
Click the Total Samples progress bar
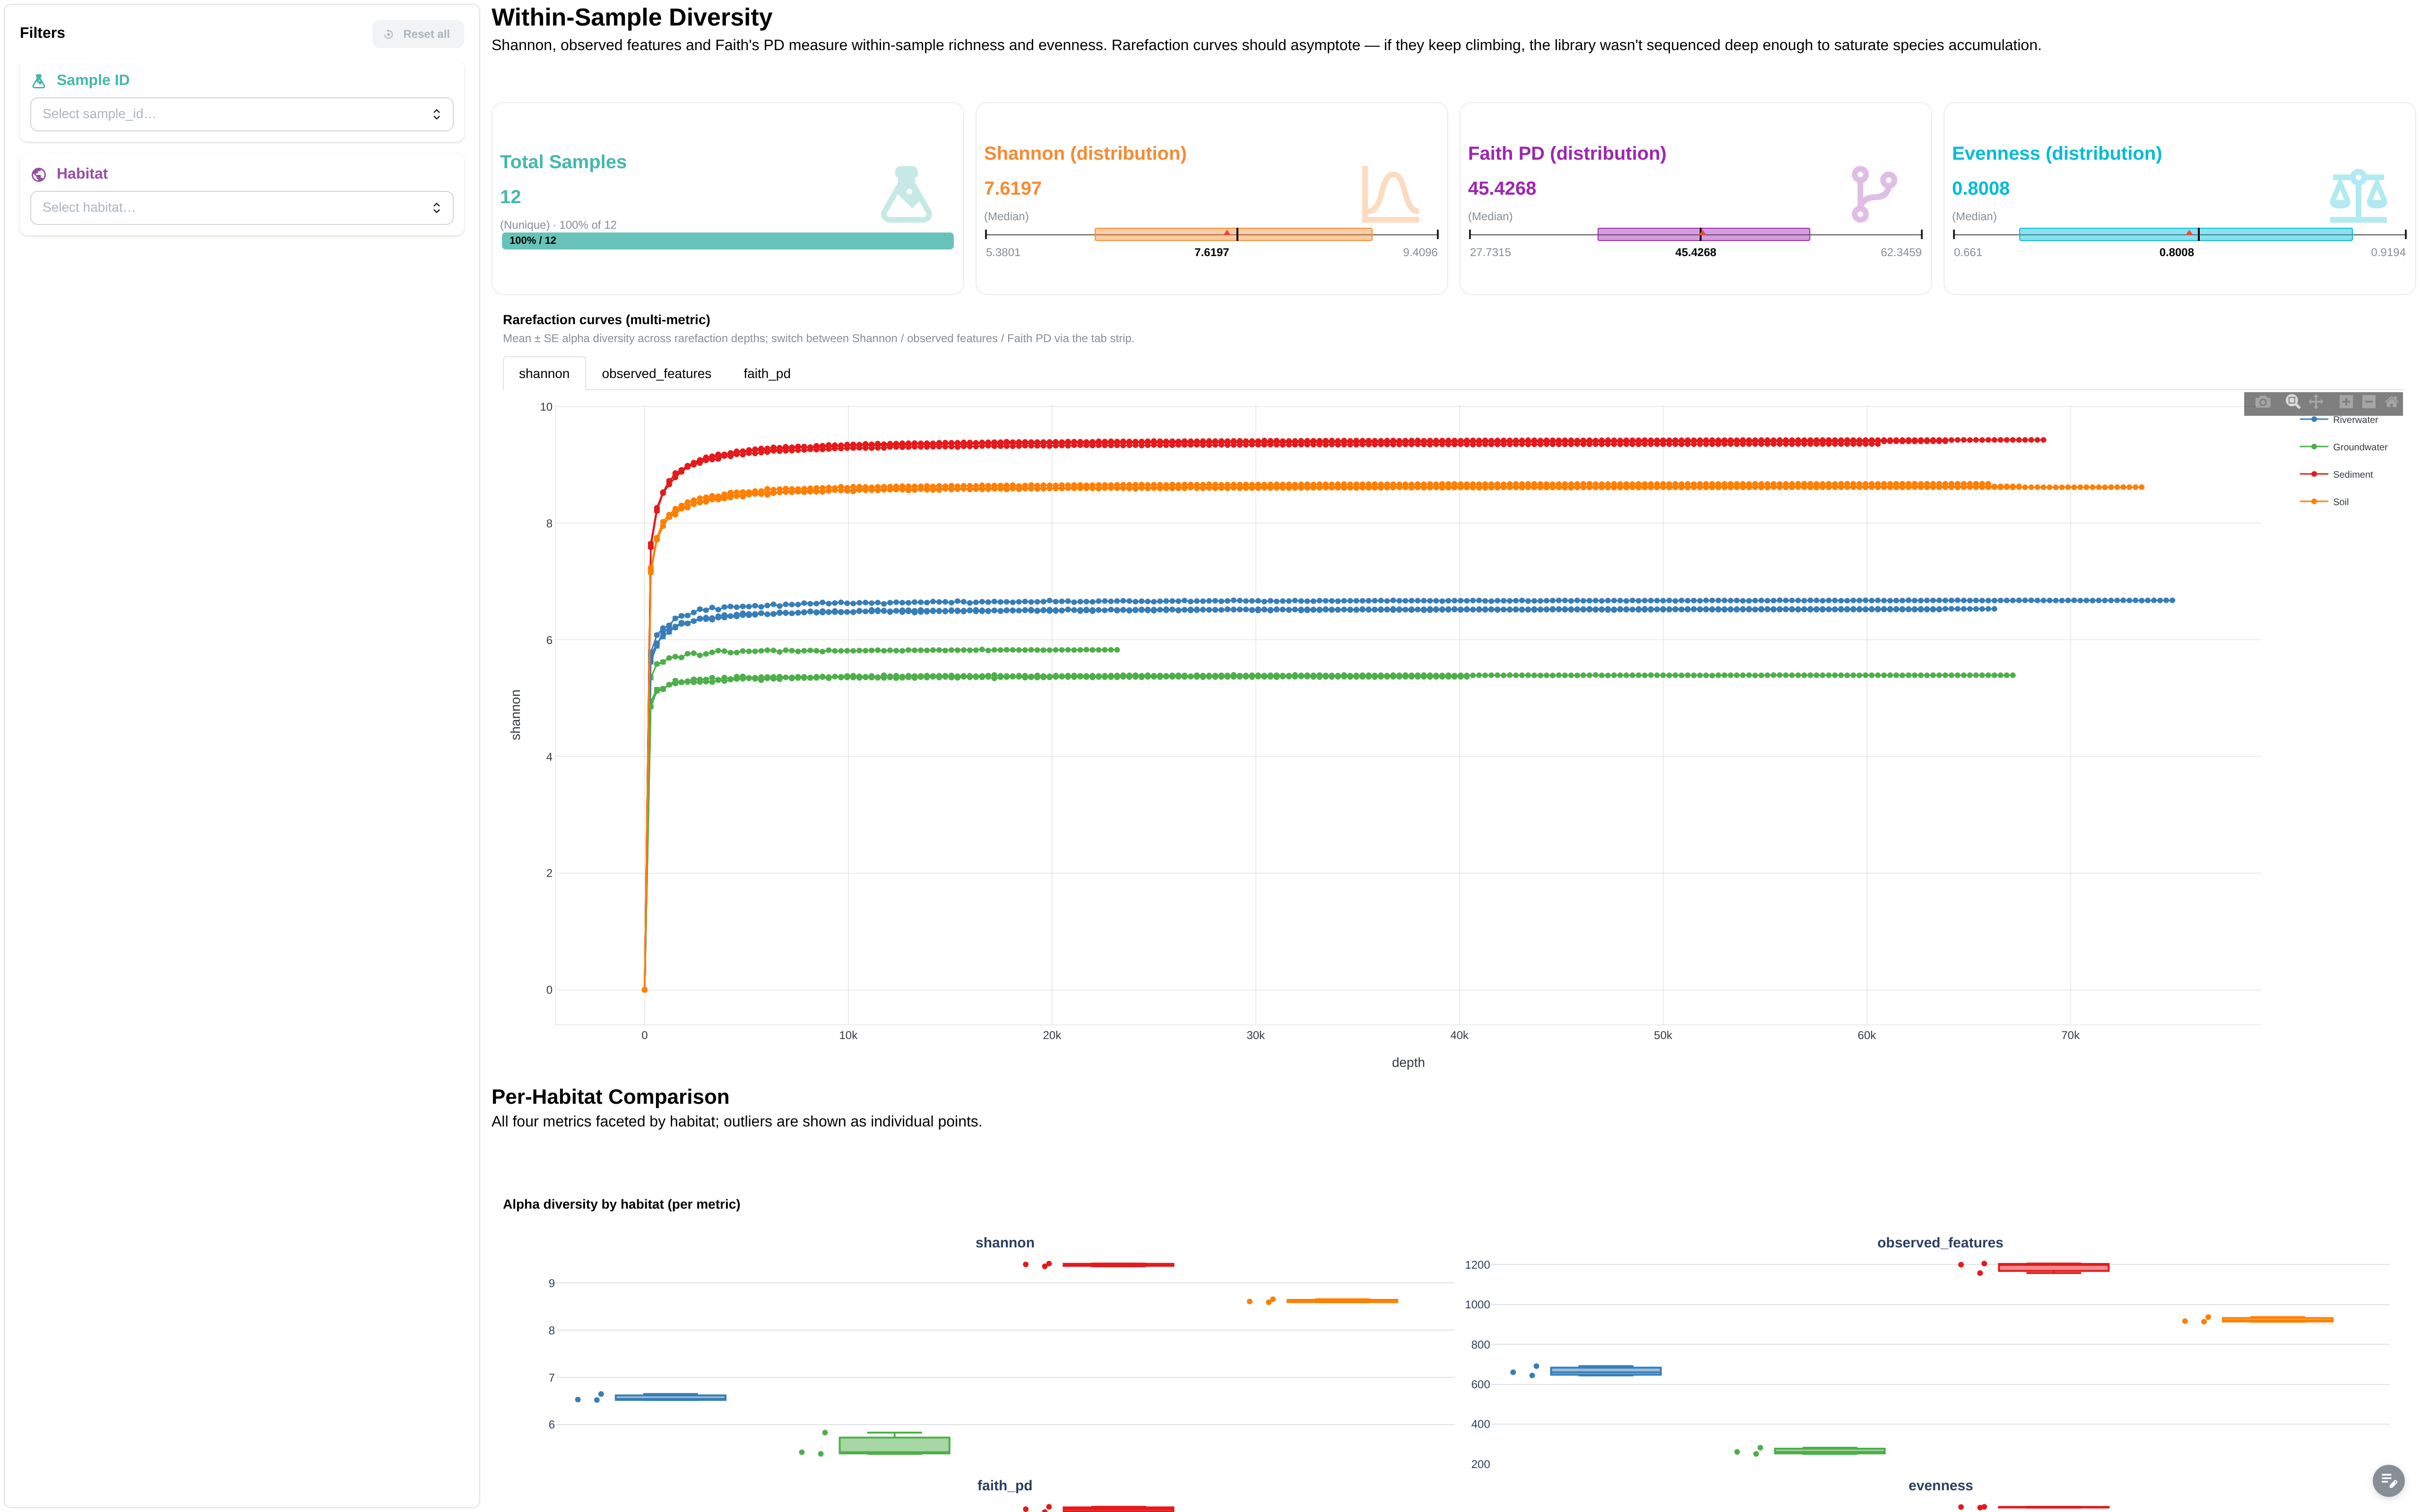[728, 241]
